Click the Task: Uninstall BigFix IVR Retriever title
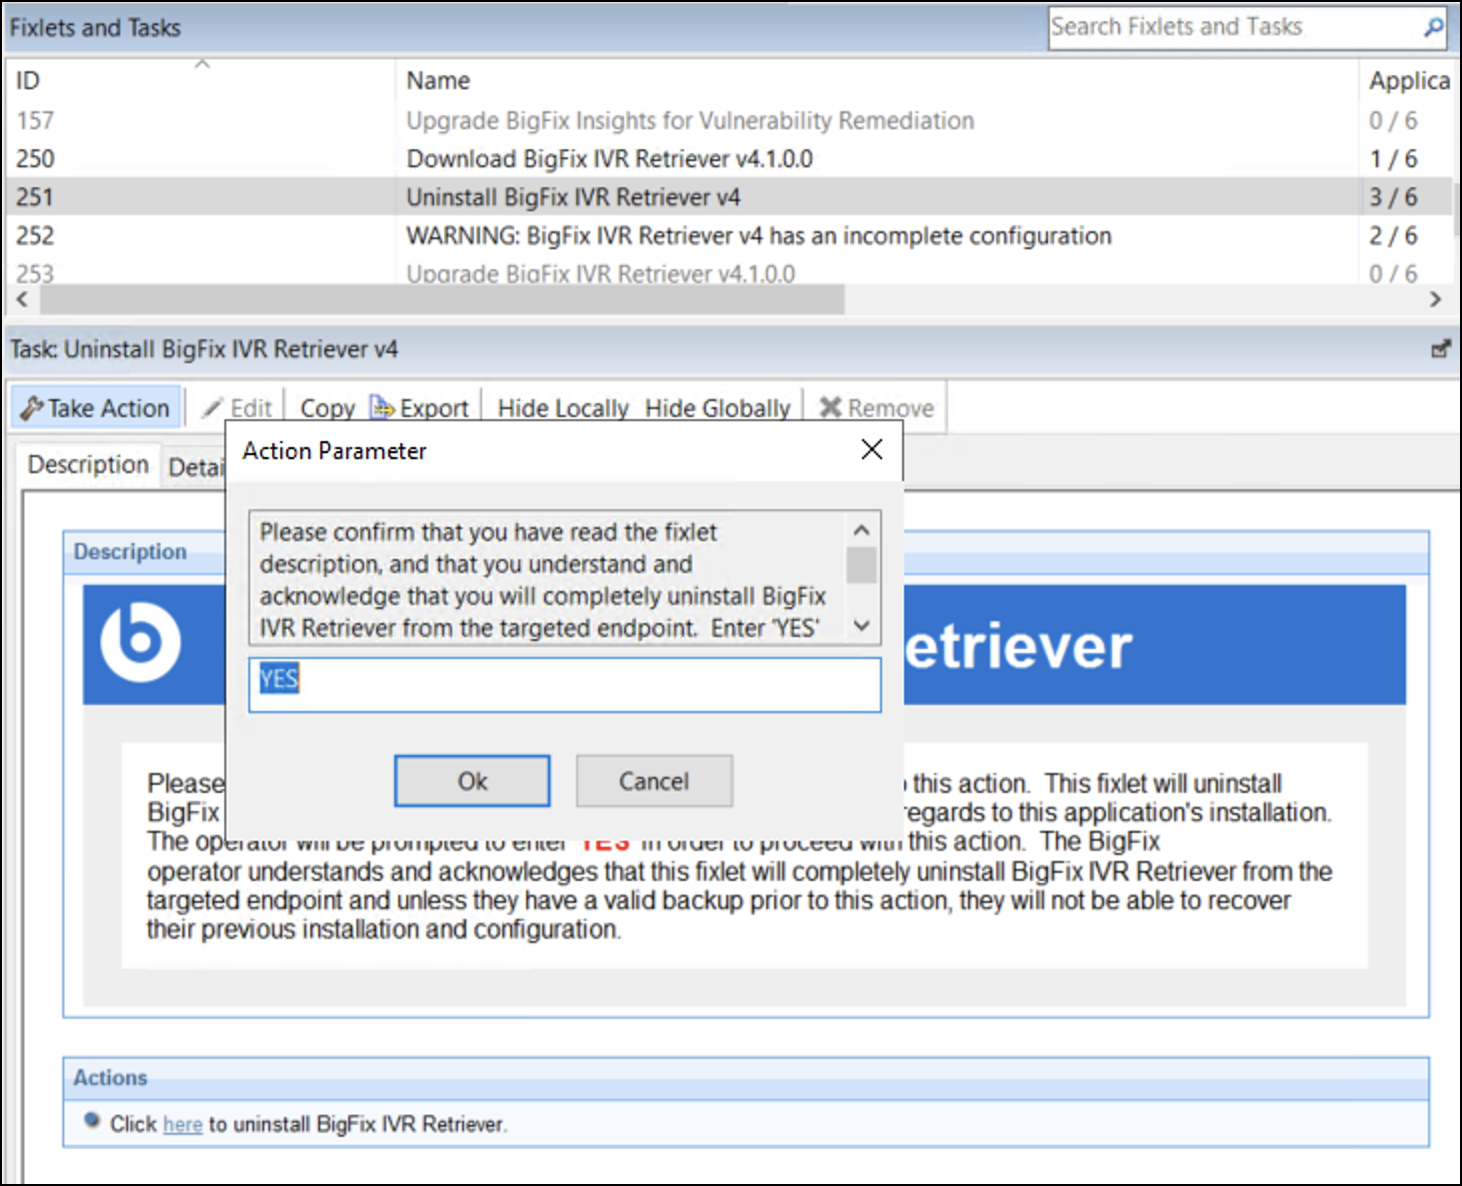Image resolution: width=1462 pixels, height=1186 pixels. [x=204, y=349]
